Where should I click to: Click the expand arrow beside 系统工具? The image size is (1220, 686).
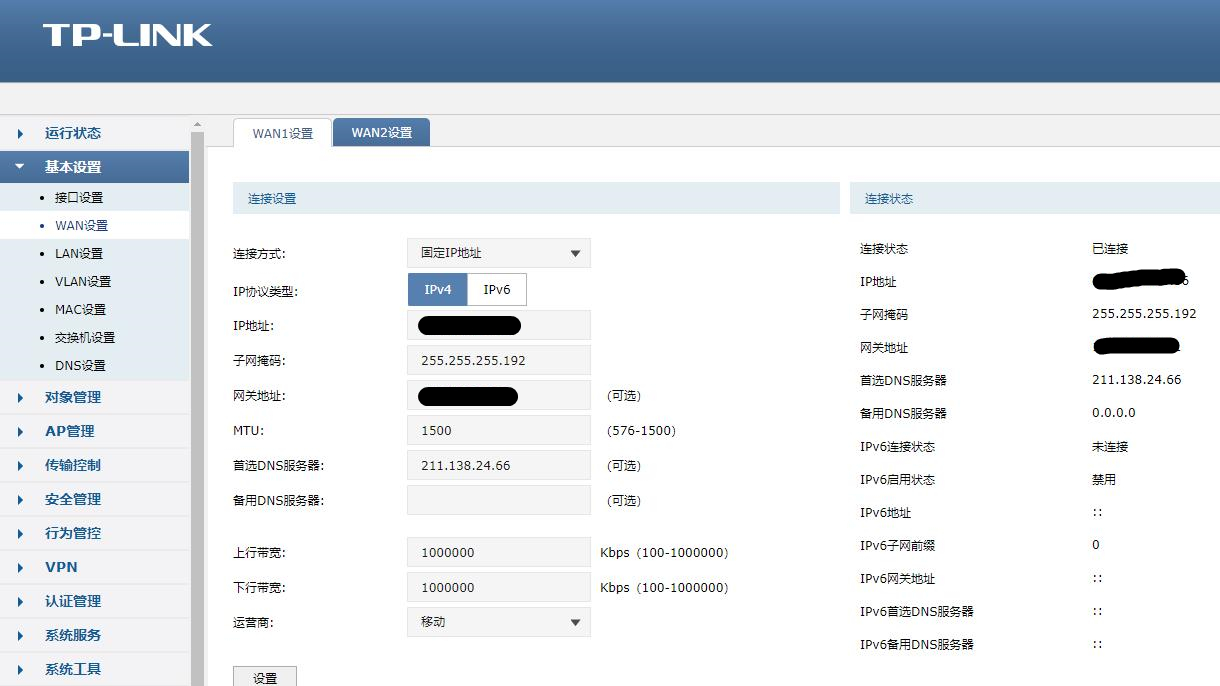click(18, 669)
